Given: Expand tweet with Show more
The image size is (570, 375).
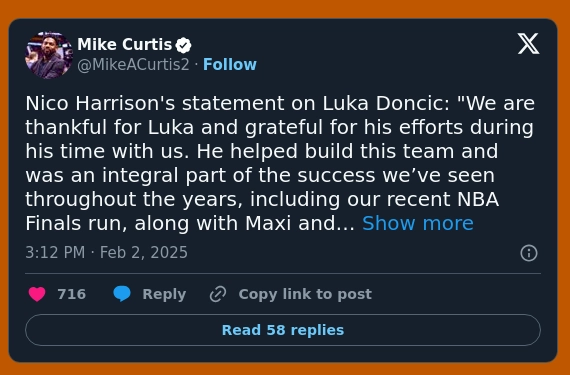Looking at the screenshot, I should [x=418, y=223].
